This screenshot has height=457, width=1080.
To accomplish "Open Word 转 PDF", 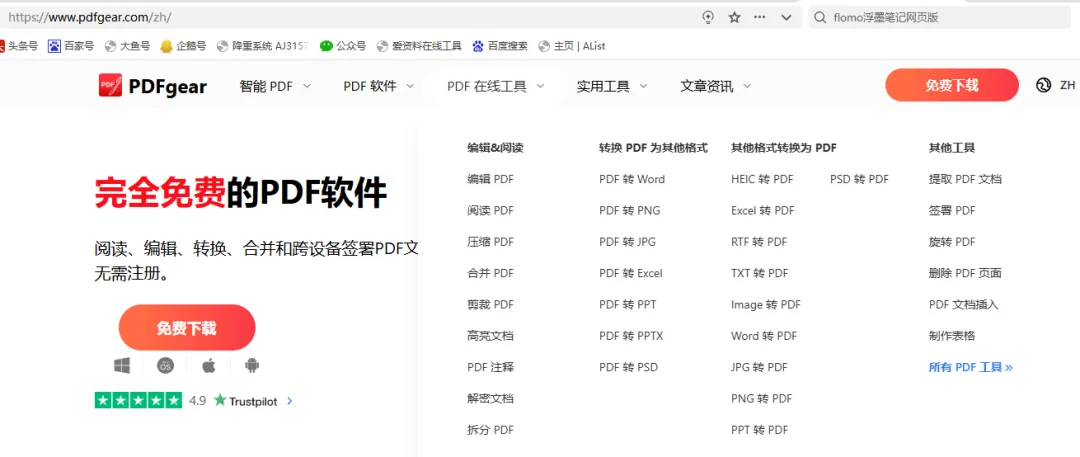I will (x=764, y=336).
